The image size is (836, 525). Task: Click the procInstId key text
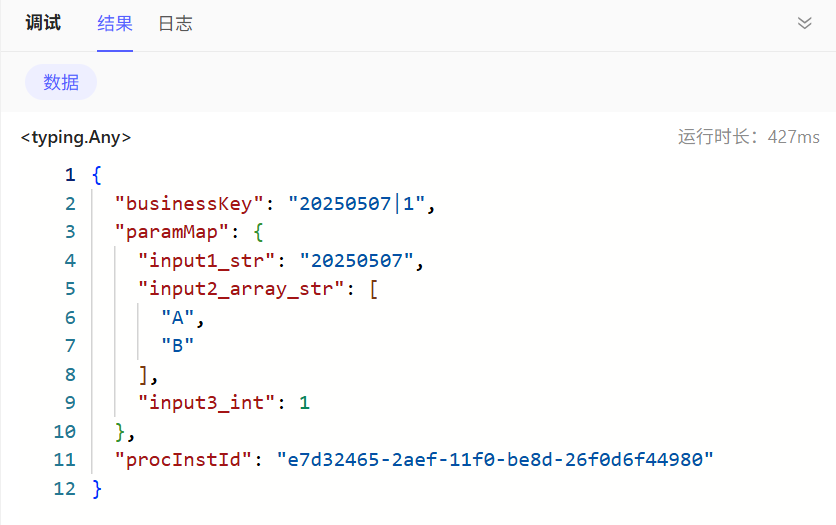coord(183,459)
